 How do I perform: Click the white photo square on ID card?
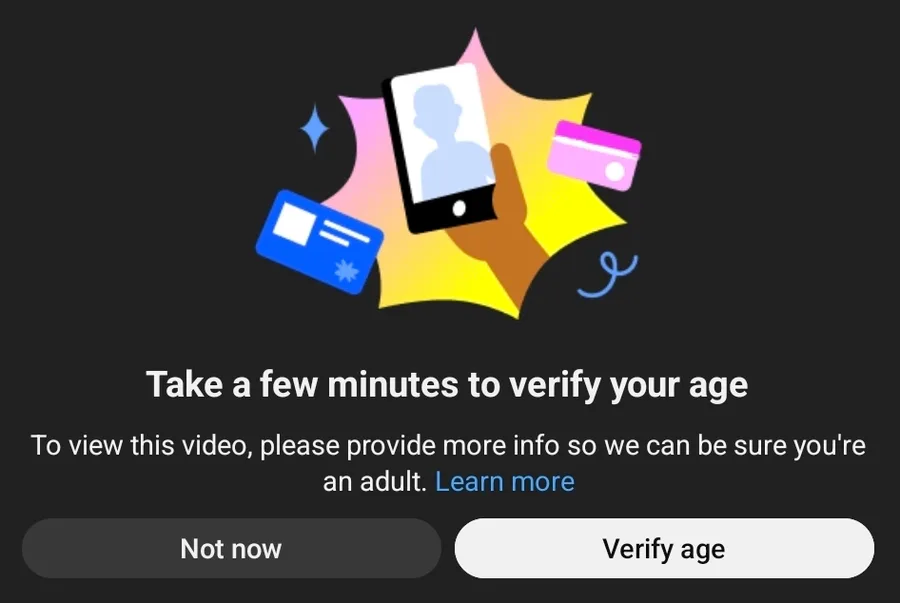pyautogui.click(x=293, y=224)
